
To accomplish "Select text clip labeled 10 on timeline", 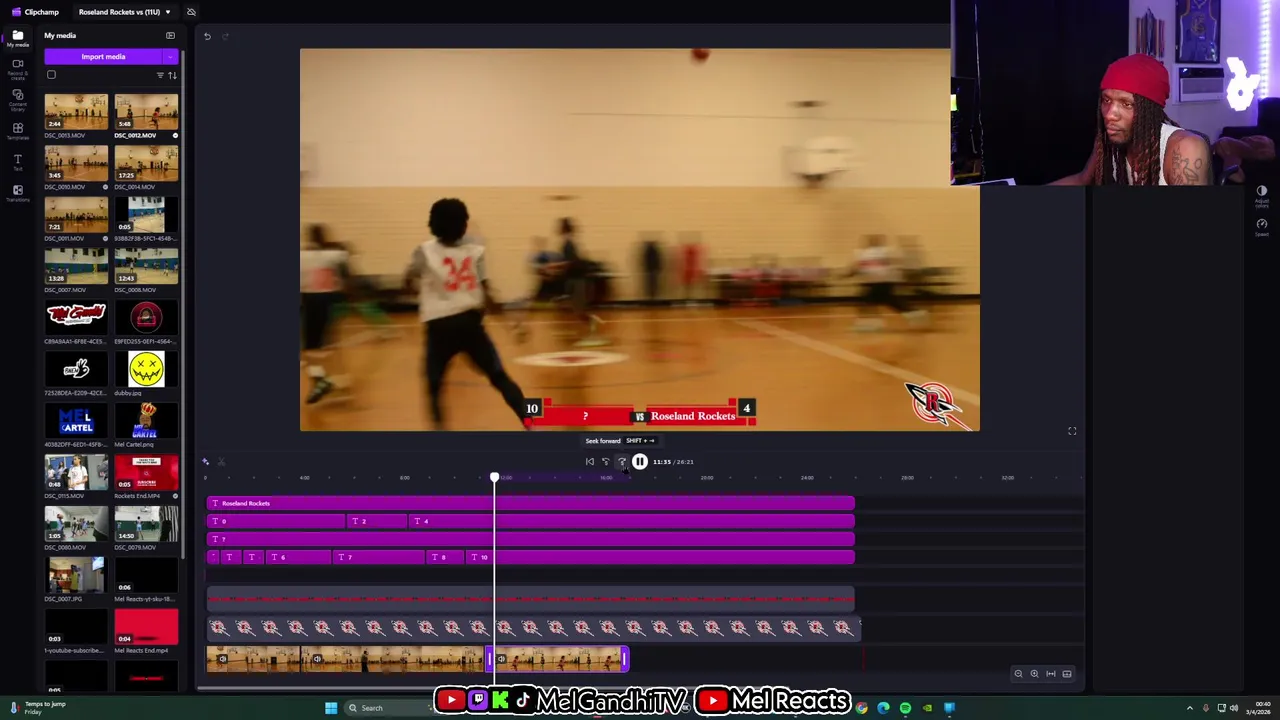I will pyautogui.click(x=661, y=557).
